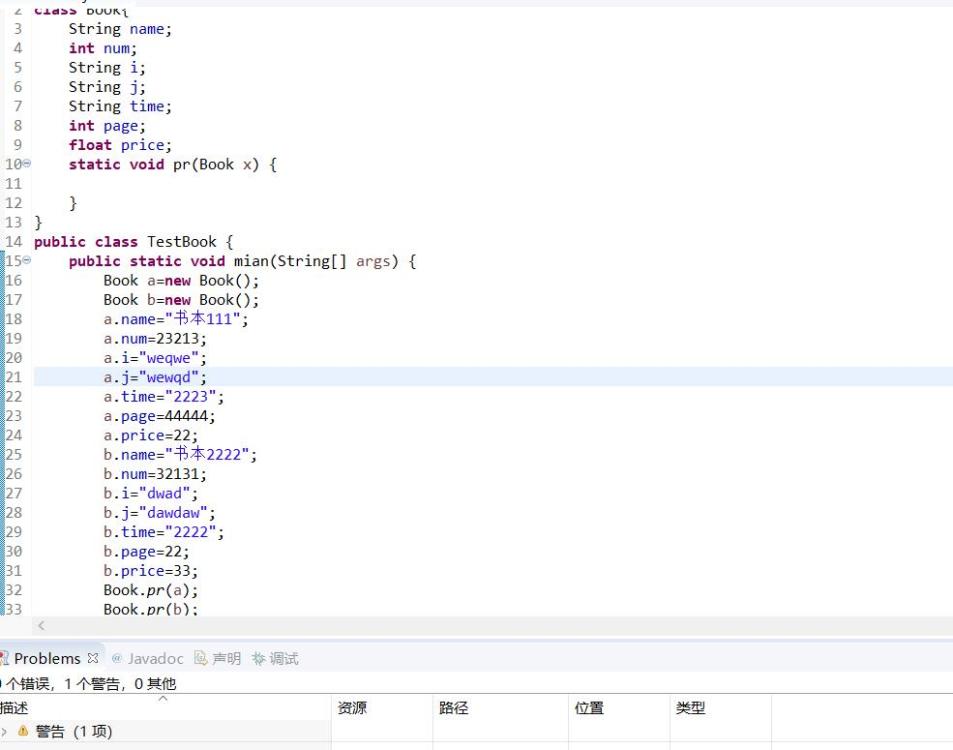This screenshot has width=953, height=750.
Task: Click the call 'Book.pr(a);'
Action: tap(151, 590)
